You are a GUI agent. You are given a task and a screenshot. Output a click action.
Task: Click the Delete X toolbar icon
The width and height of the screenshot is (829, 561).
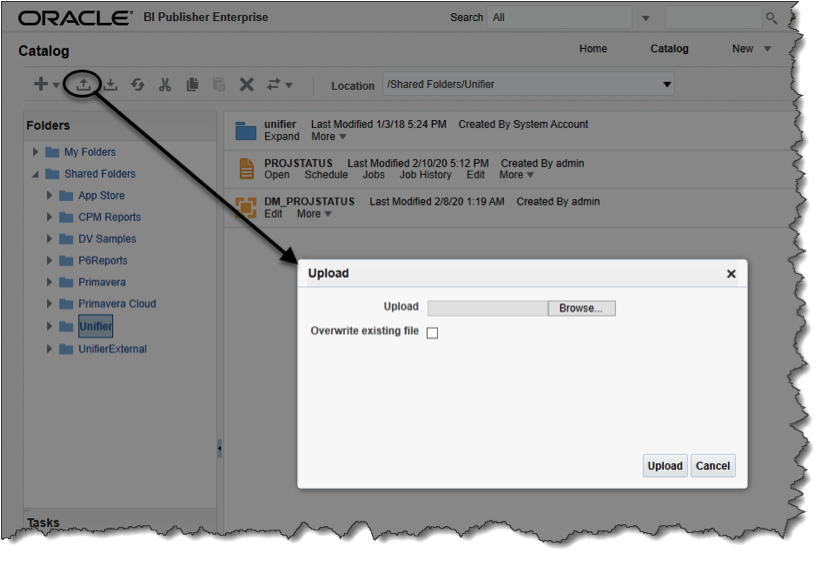coord(246,85)
